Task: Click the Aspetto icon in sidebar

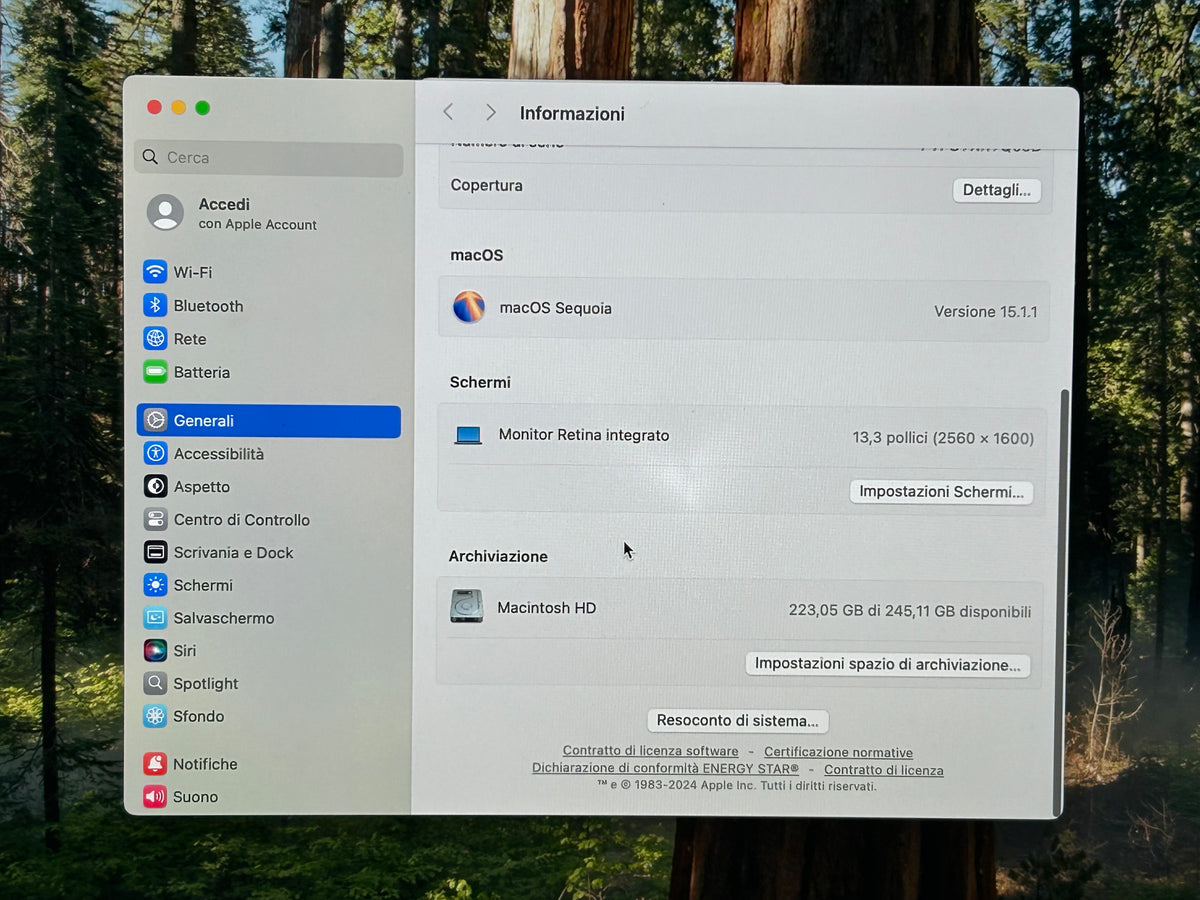Action: 155,486
